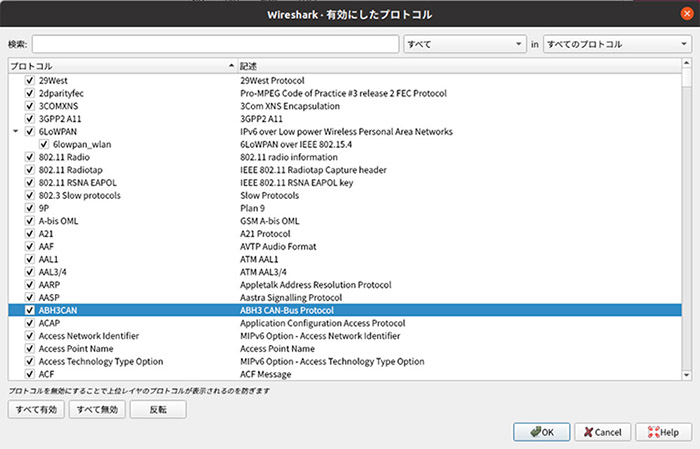Toggle the ACF checkbox
The width and height of the screenshot is (700, 449).
click(x=29, y=374)
